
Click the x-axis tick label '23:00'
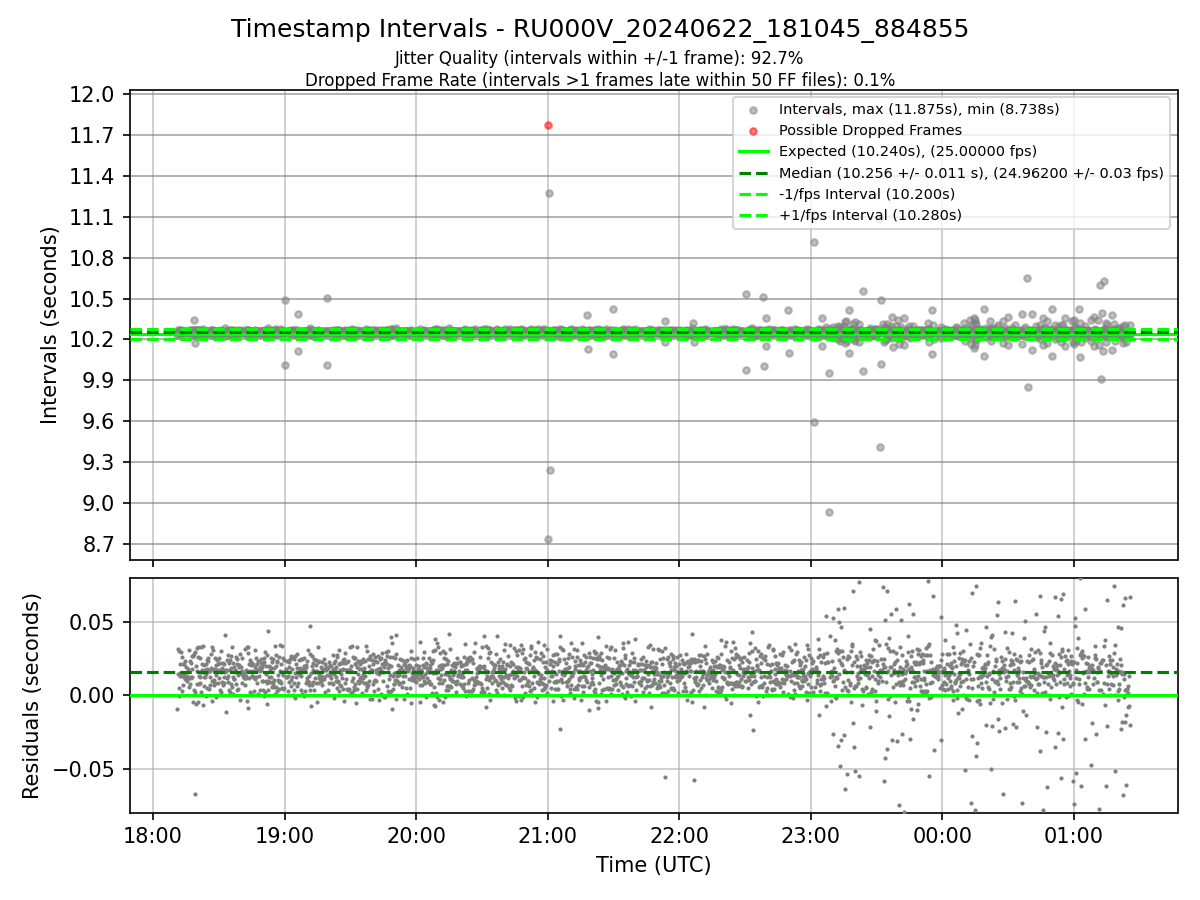pos(811,834)
